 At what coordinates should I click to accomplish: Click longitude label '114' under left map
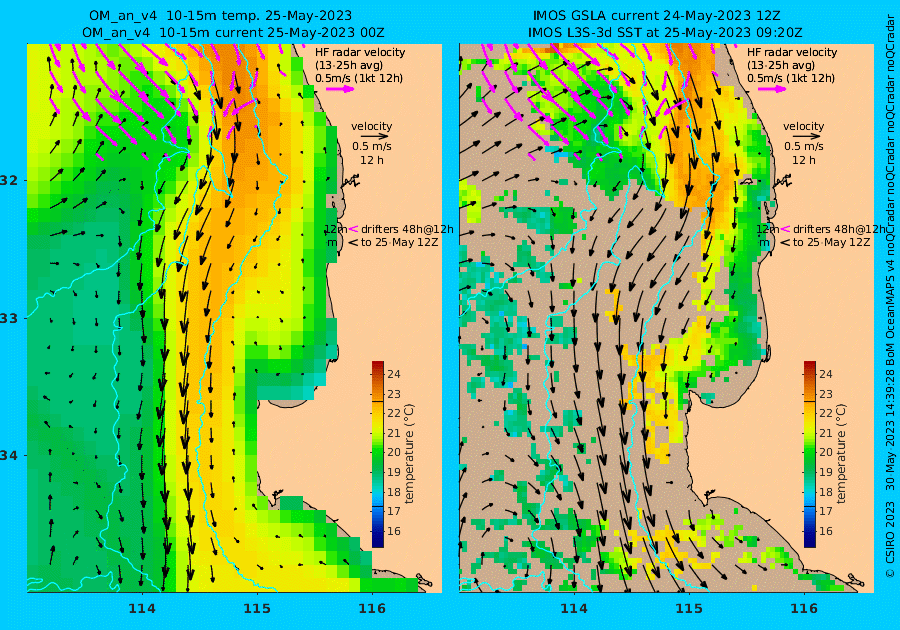pos(142,608)
